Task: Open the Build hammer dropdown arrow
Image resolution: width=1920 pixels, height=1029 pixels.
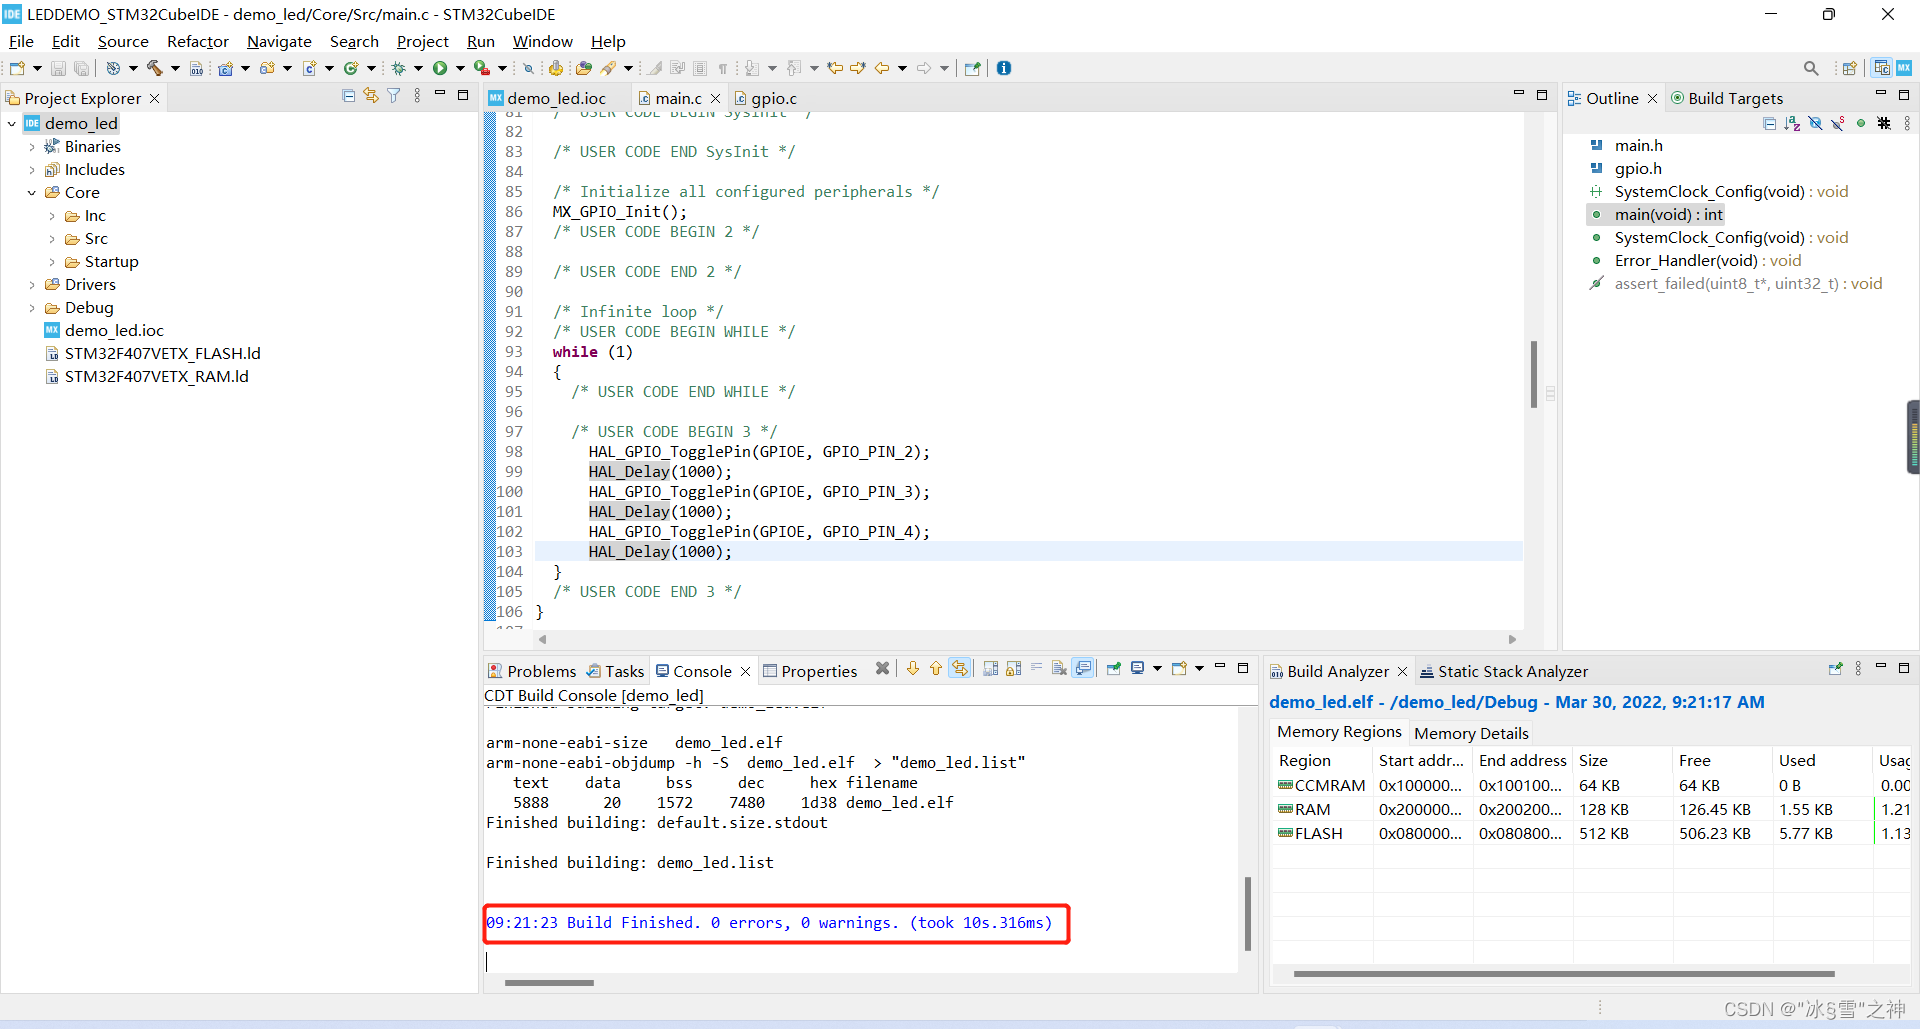Action: point(175,68)
